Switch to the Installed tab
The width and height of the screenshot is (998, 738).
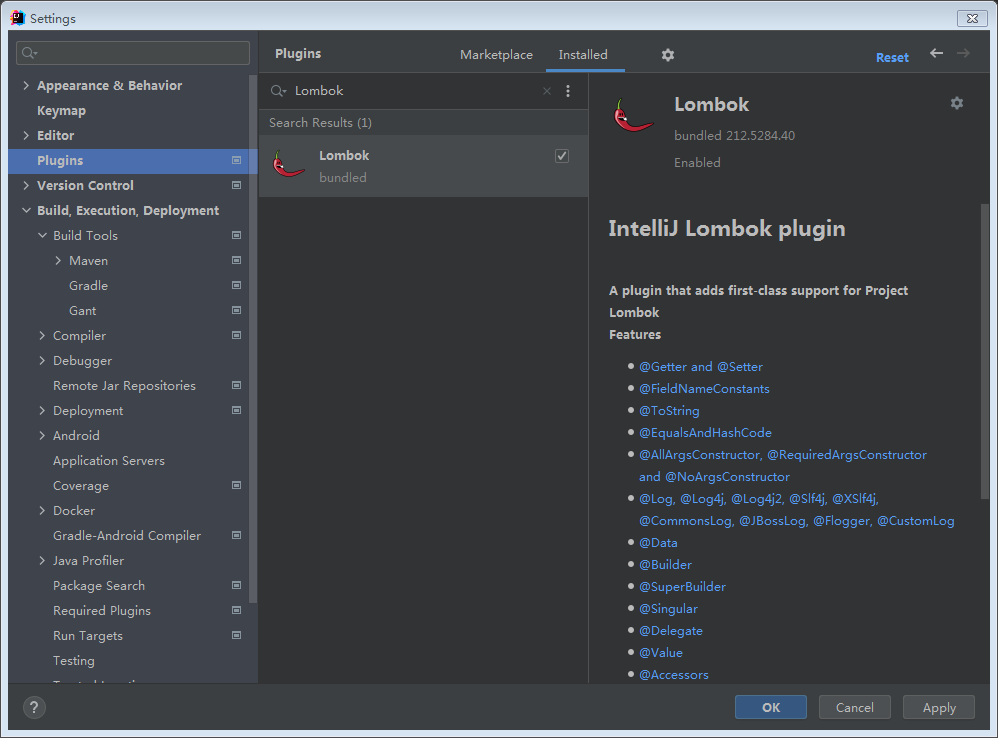[x=583, y=55]
